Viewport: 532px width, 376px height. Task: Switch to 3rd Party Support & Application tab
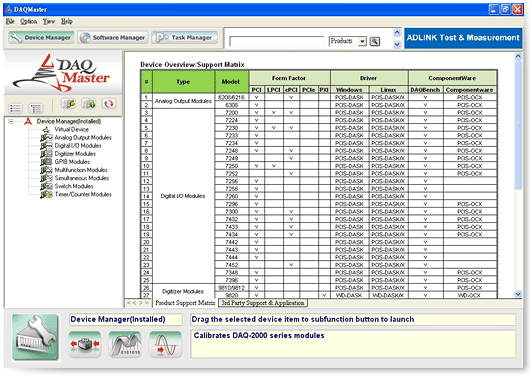(x=263, y=303)
